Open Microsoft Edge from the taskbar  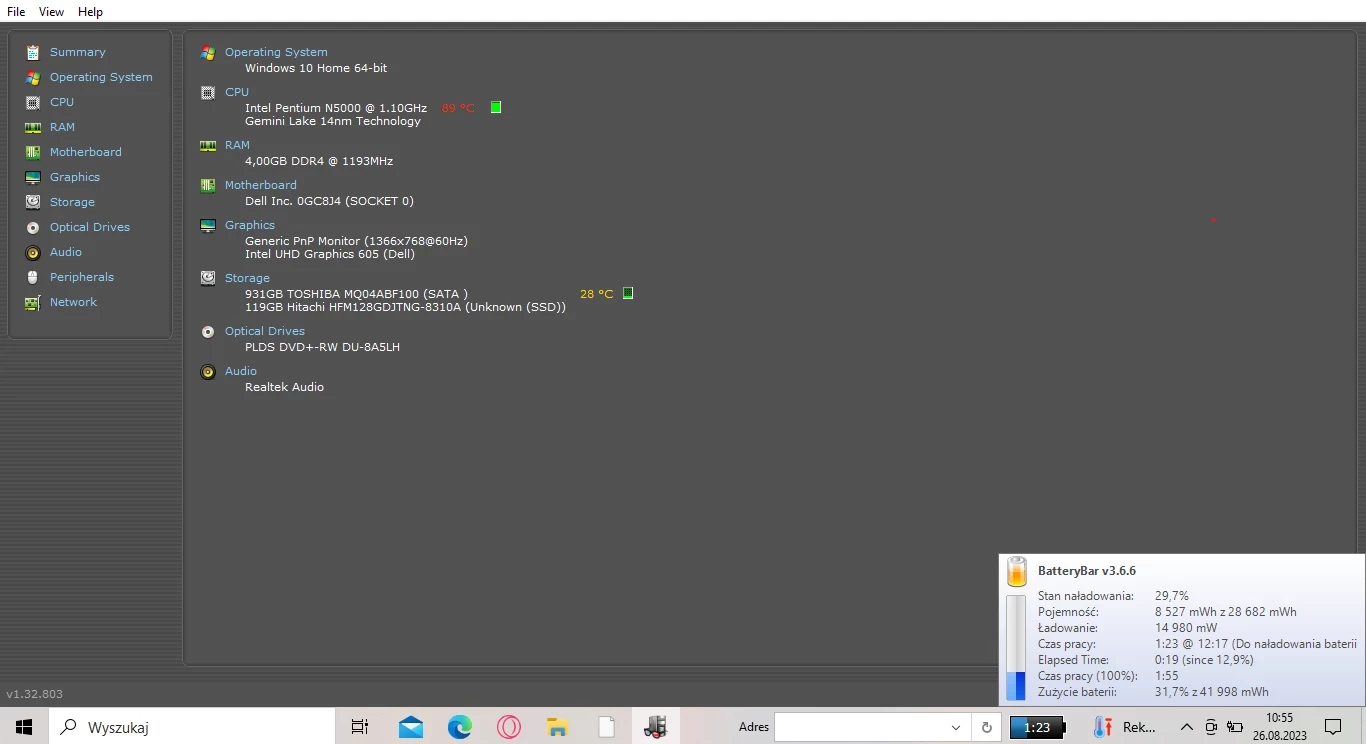[x=459, y=727]
